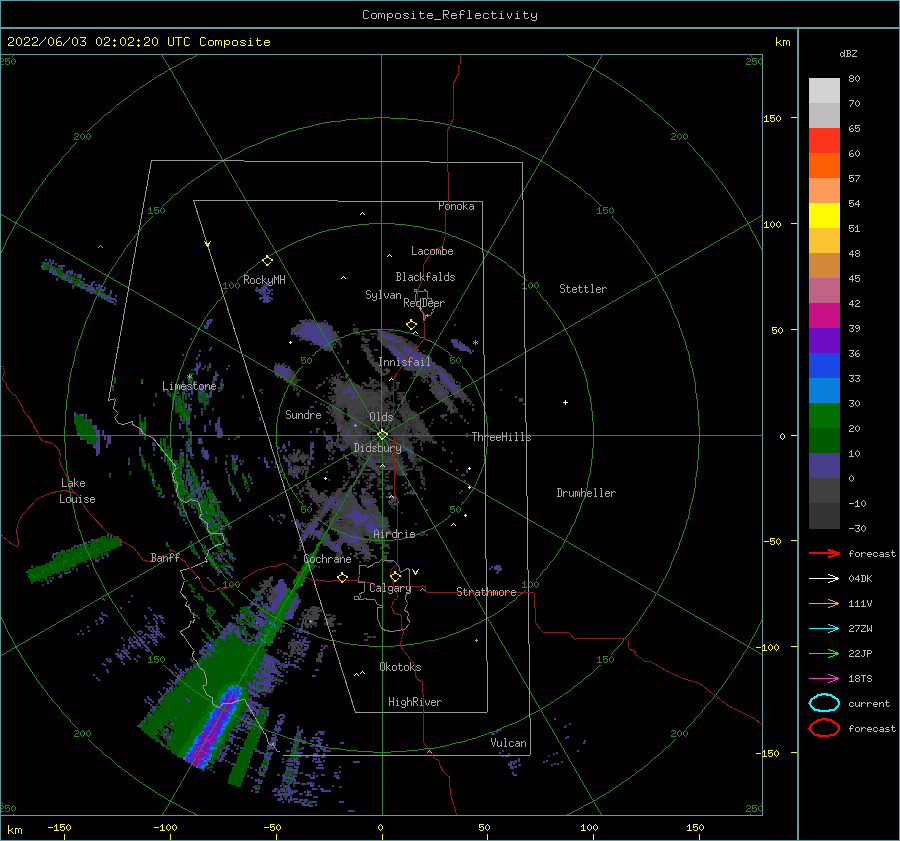Click the Stettler label
Image resolution: width=900 pixels, height=841 pixels.
[583, 289]
